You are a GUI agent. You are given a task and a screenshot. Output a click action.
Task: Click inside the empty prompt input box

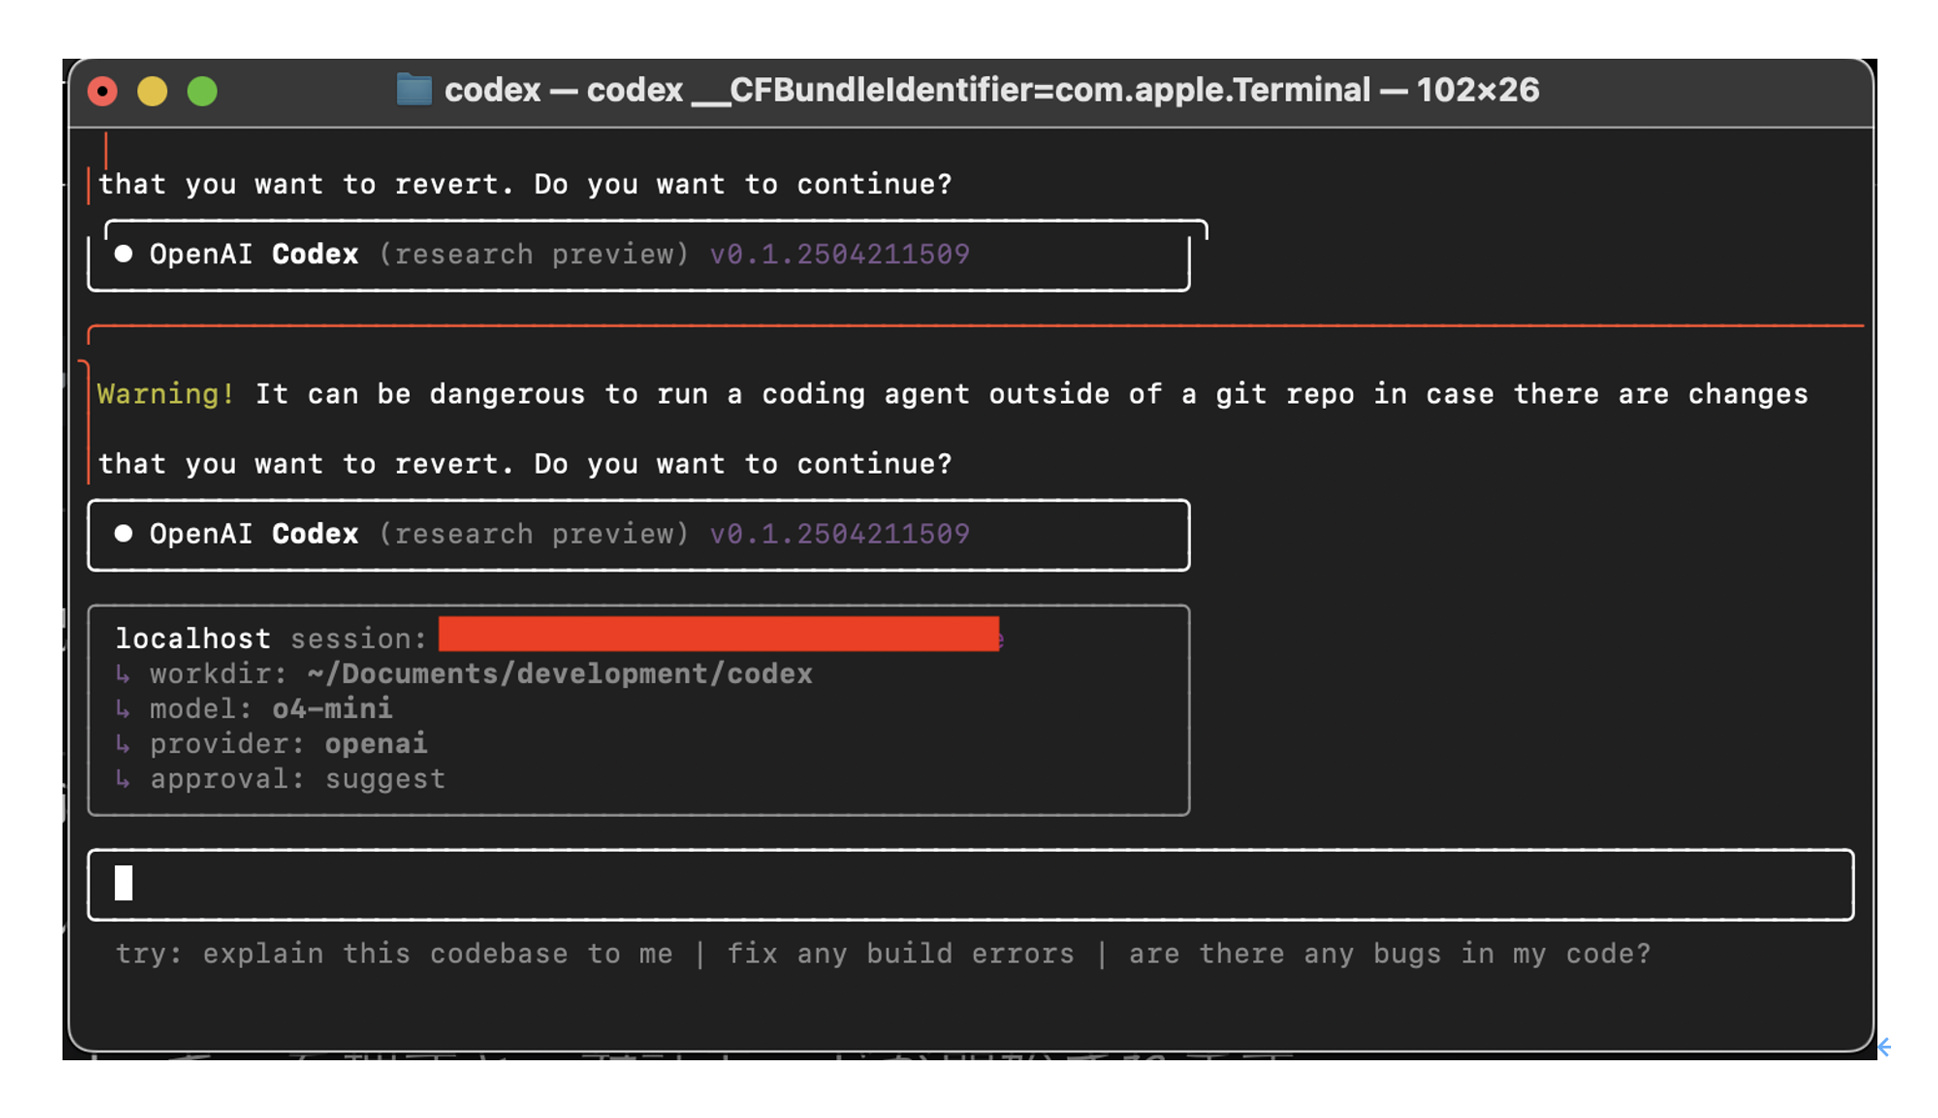[x=970, y=884]
